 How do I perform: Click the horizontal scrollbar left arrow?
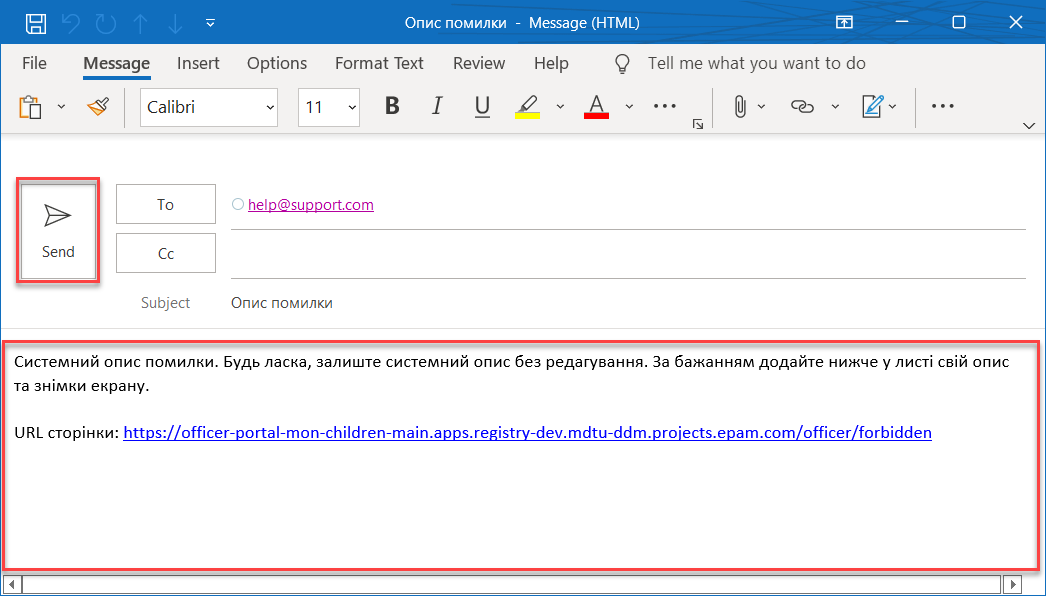pos(13,584)
